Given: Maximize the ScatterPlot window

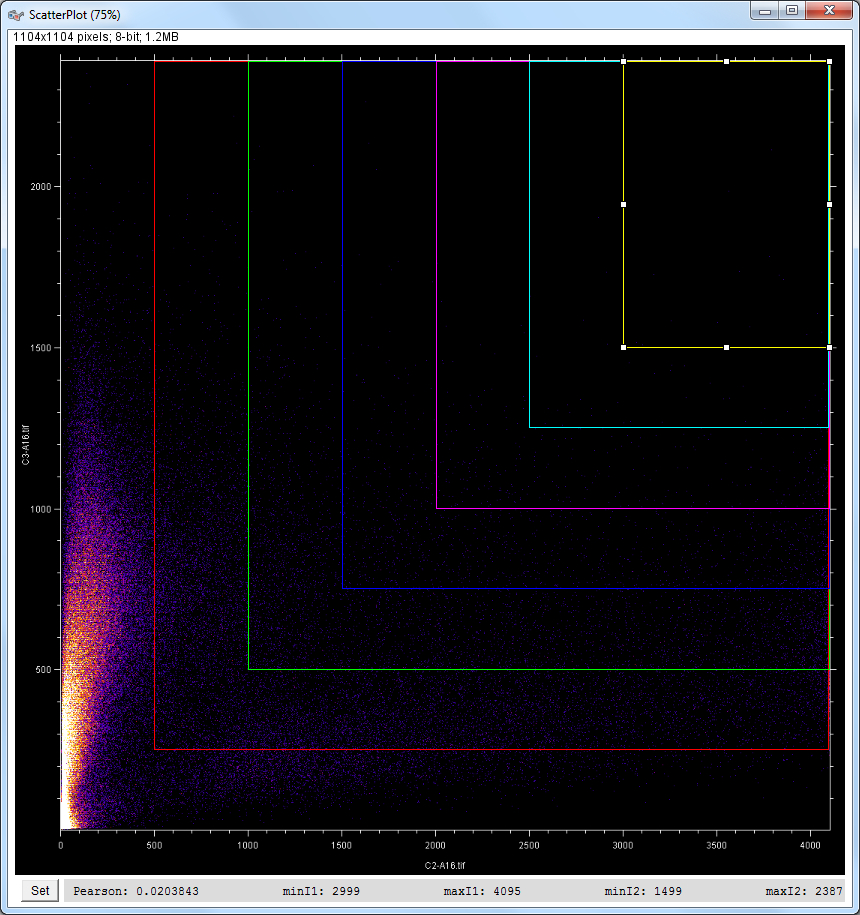Looking at the screenshot, I should click(792, 11).
